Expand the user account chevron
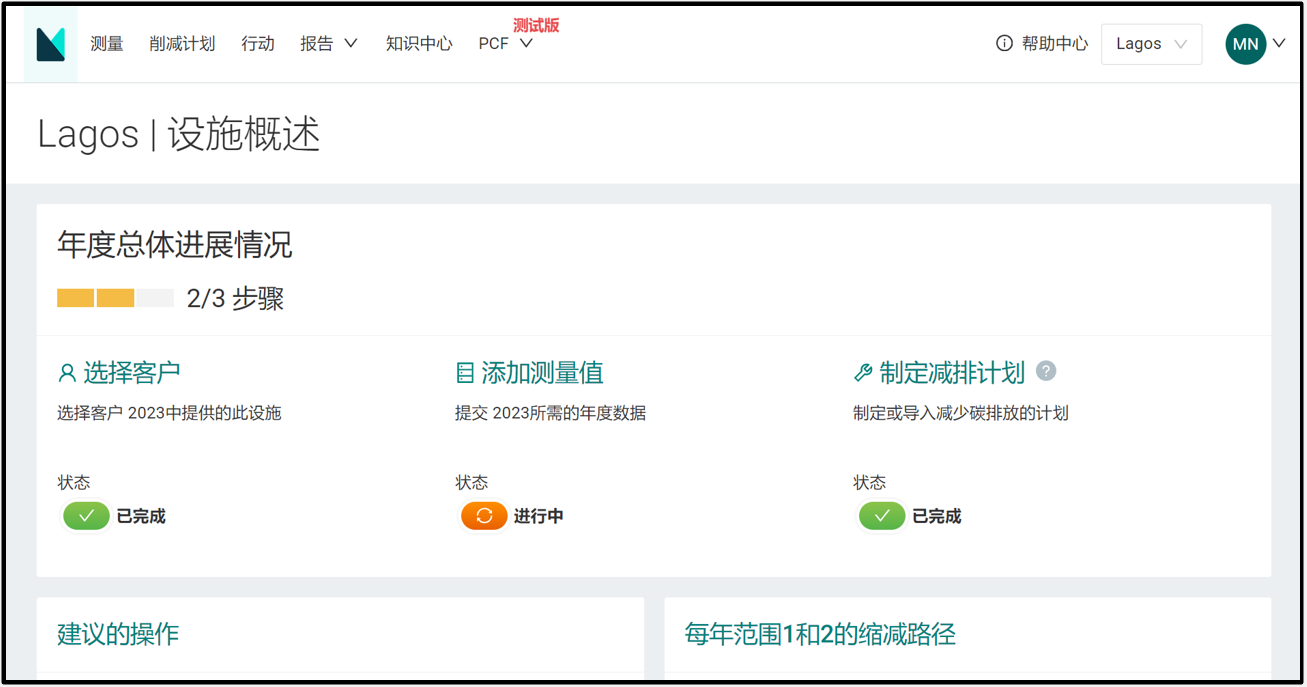 coord(1279,44)
